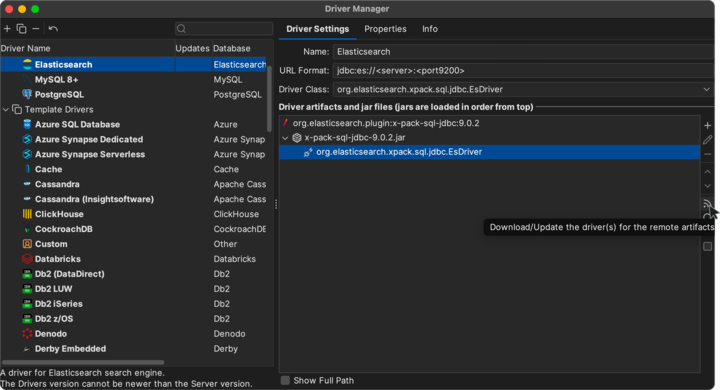Click the Azure Synapse Dedicated driver icon
The width and height of the screenshot is (720, 390).
click(x=27, y=139)
